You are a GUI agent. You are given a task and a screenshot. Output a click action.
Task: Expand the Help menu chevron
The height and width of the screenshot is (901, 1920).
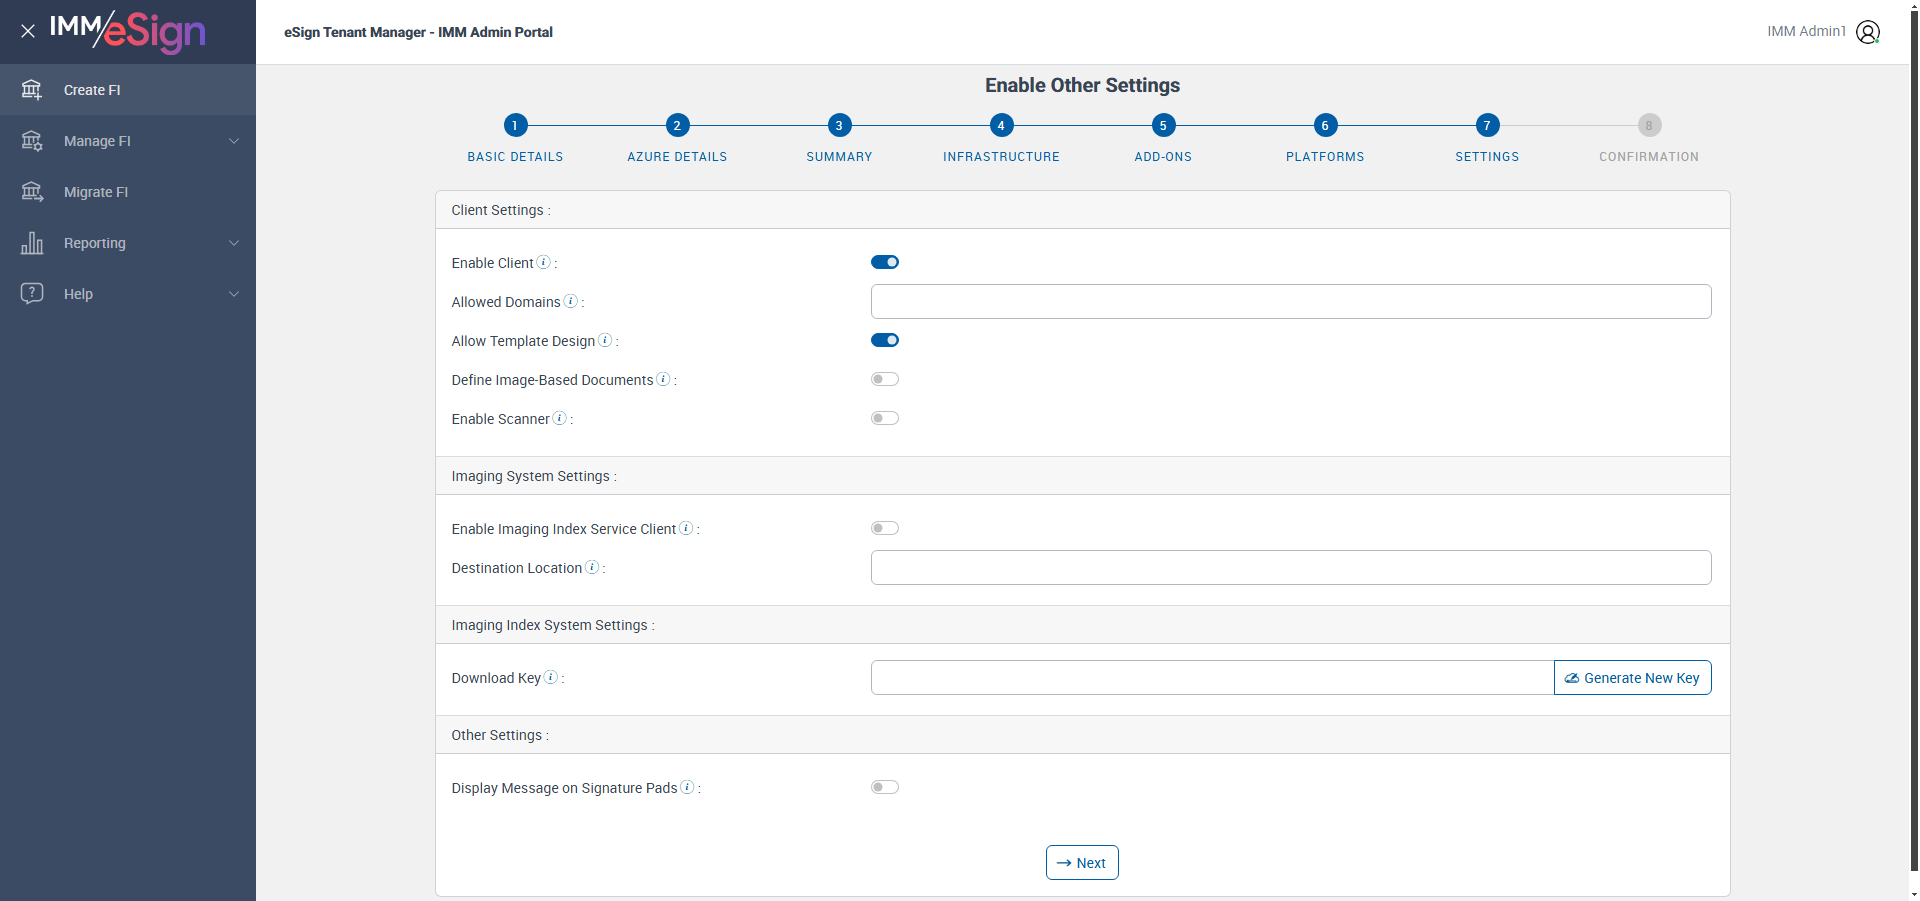pos(233,294)
